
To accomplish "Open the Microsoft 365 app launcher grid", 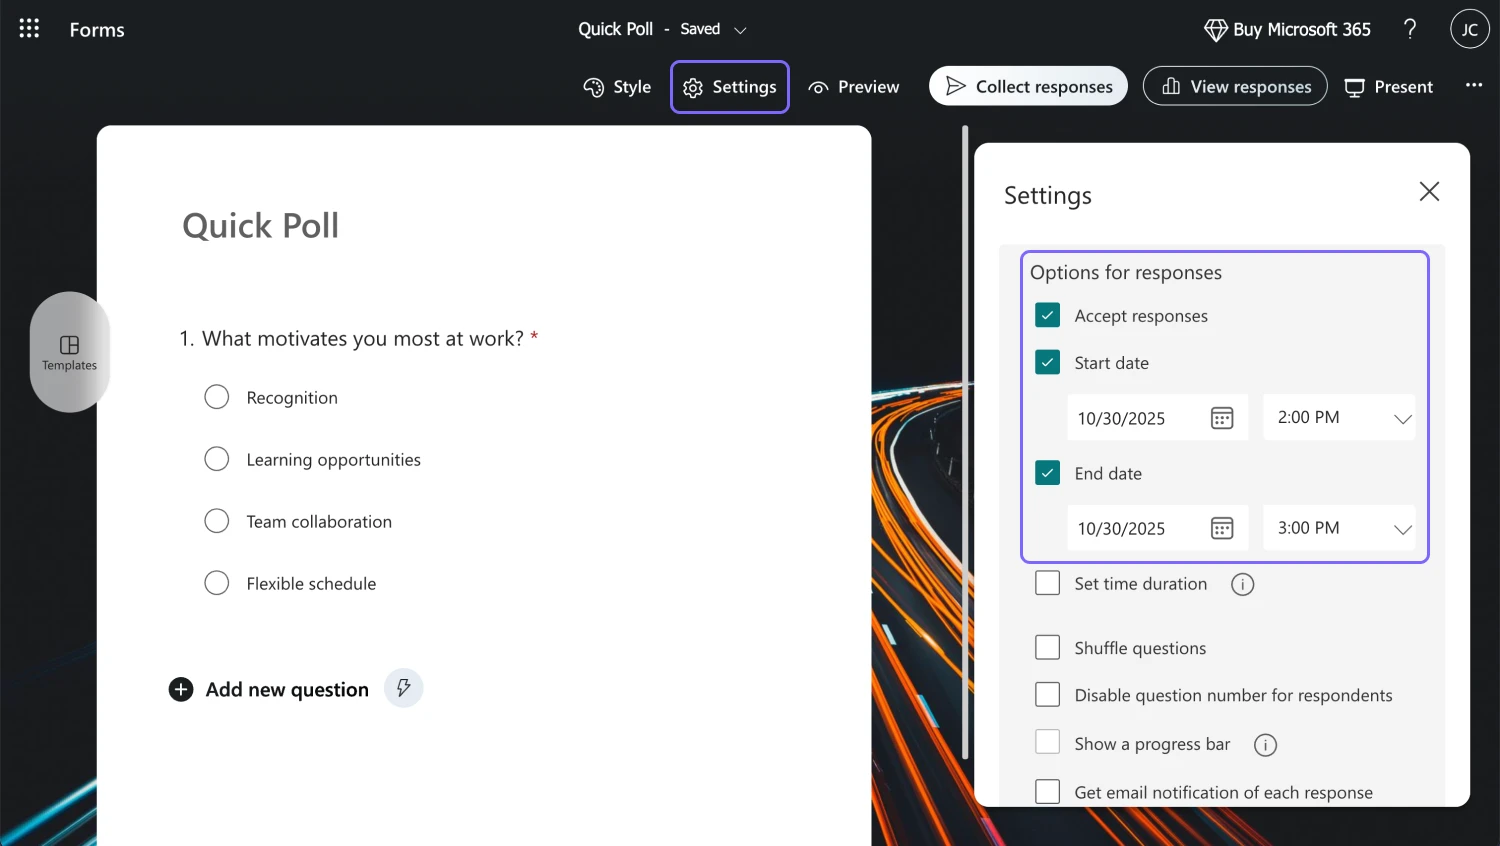I will click(x=28, y=28).
